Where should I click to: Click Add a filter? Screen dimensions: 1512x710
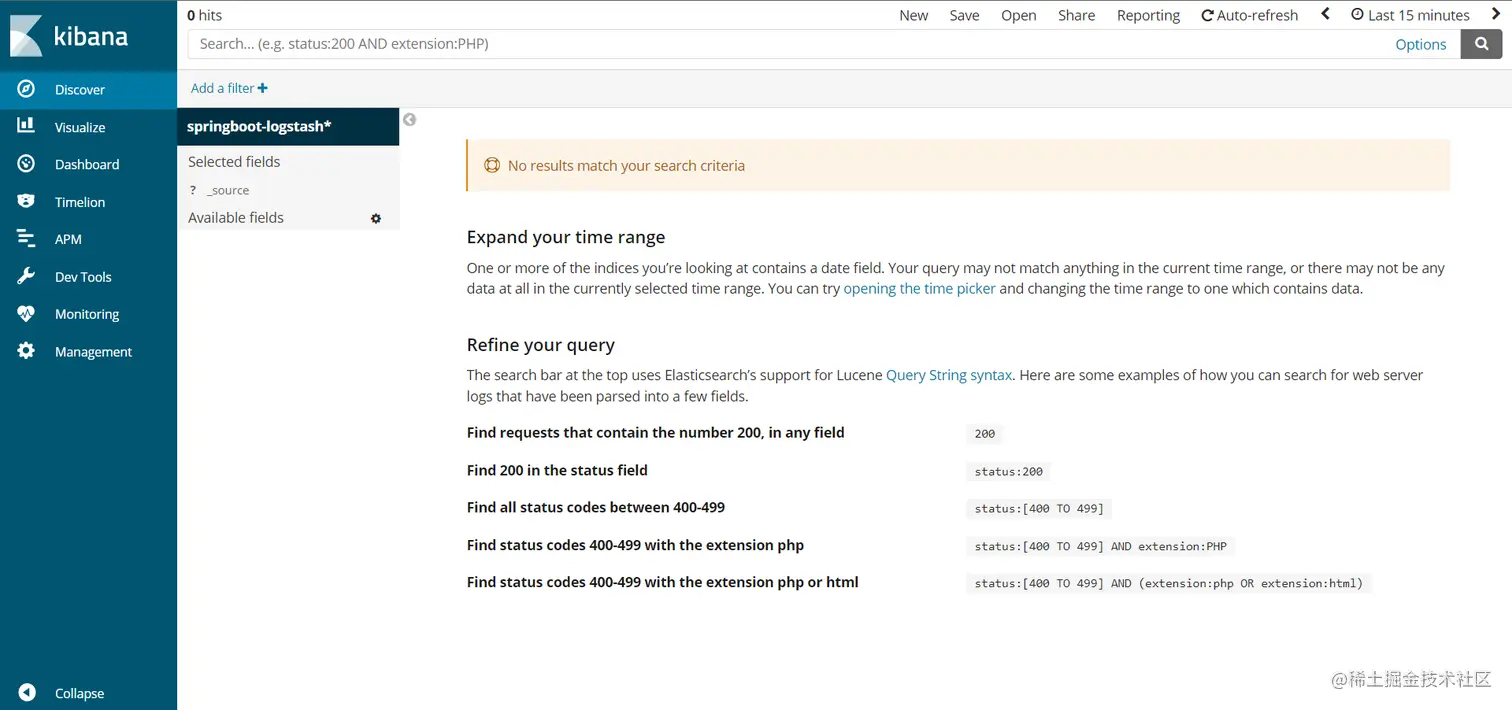click(229, 88)
